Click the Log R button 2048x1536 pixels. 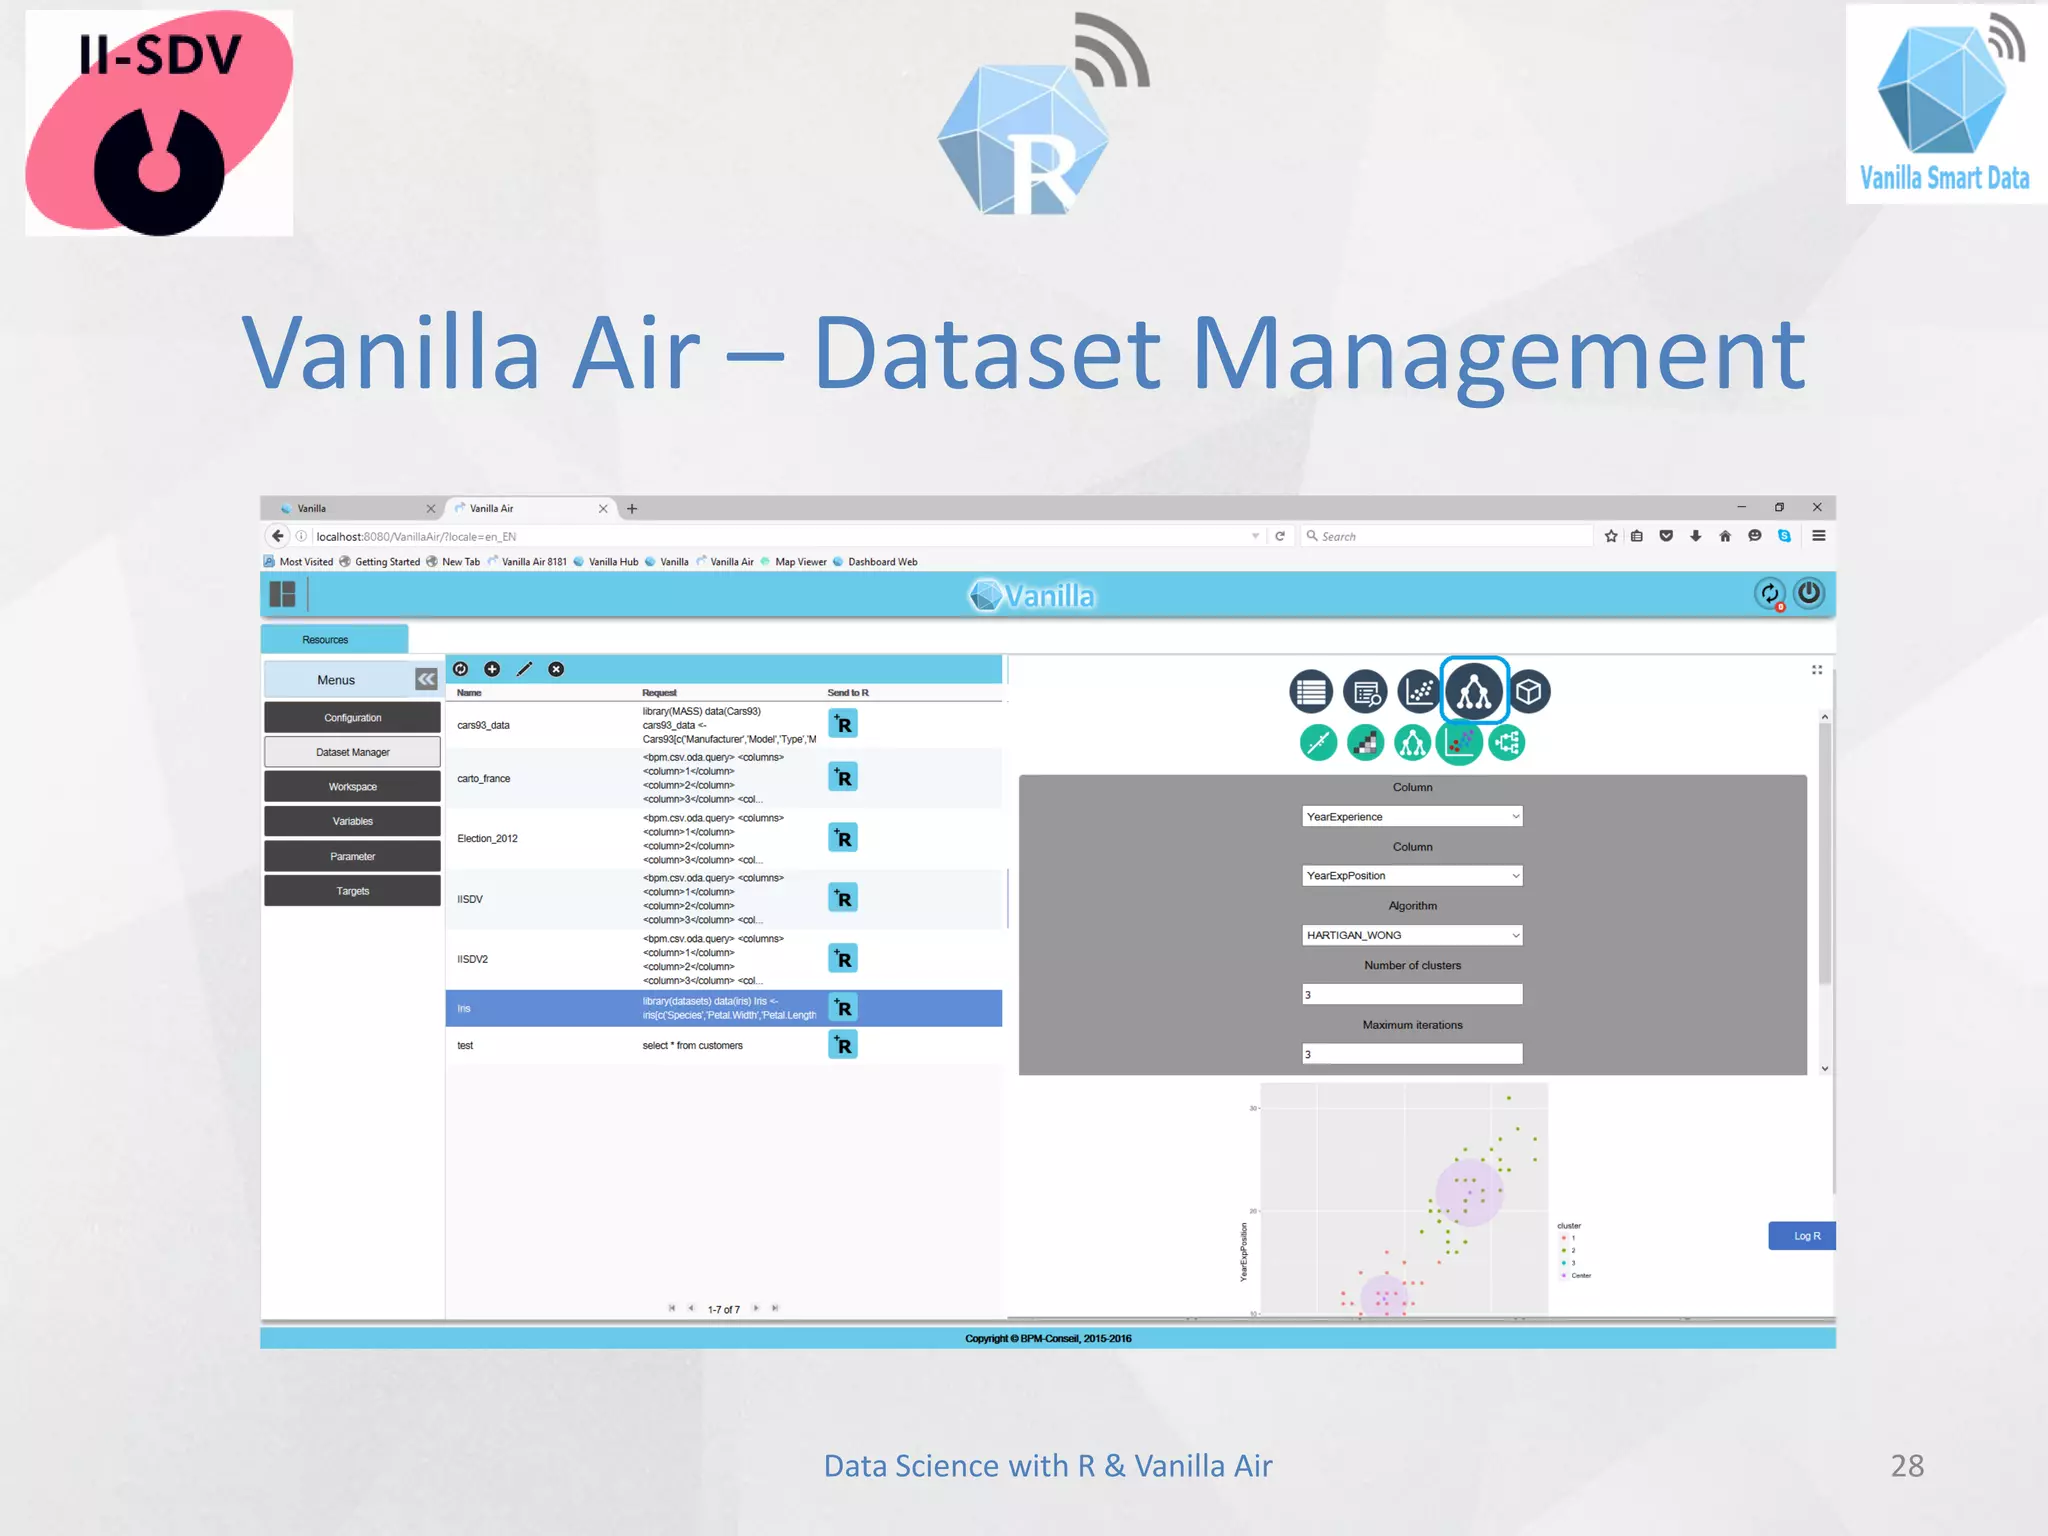1802,1236
